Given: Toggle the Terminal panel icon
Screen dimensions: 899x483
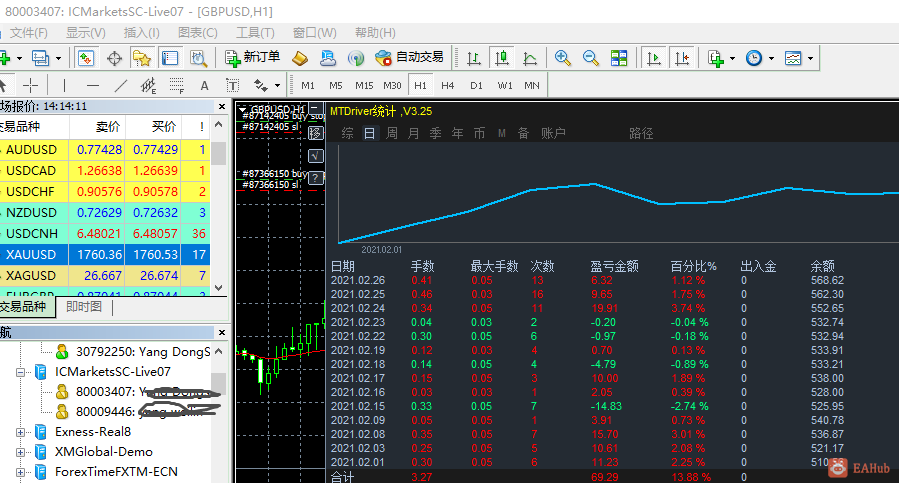Looking at the screenshot, I should click(170, 58).
